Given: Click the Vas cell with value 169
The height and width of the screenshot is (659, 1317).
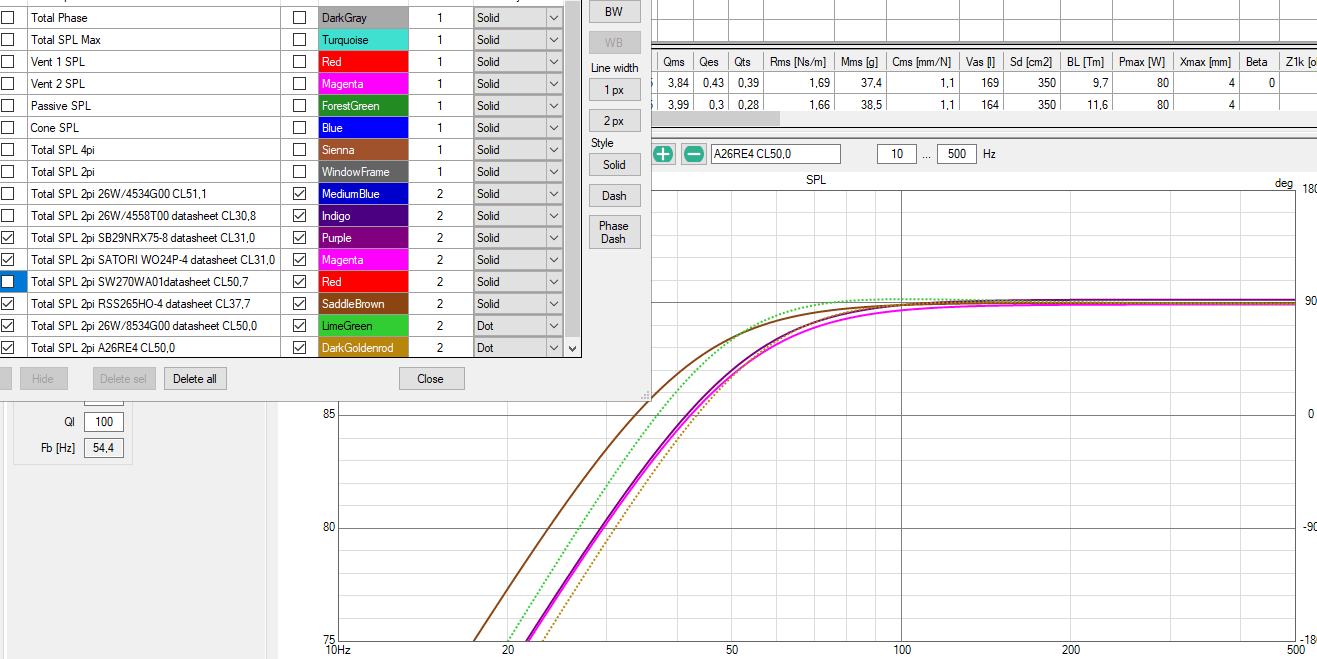Looking at the screenshot, I should (x=981, y=83).
